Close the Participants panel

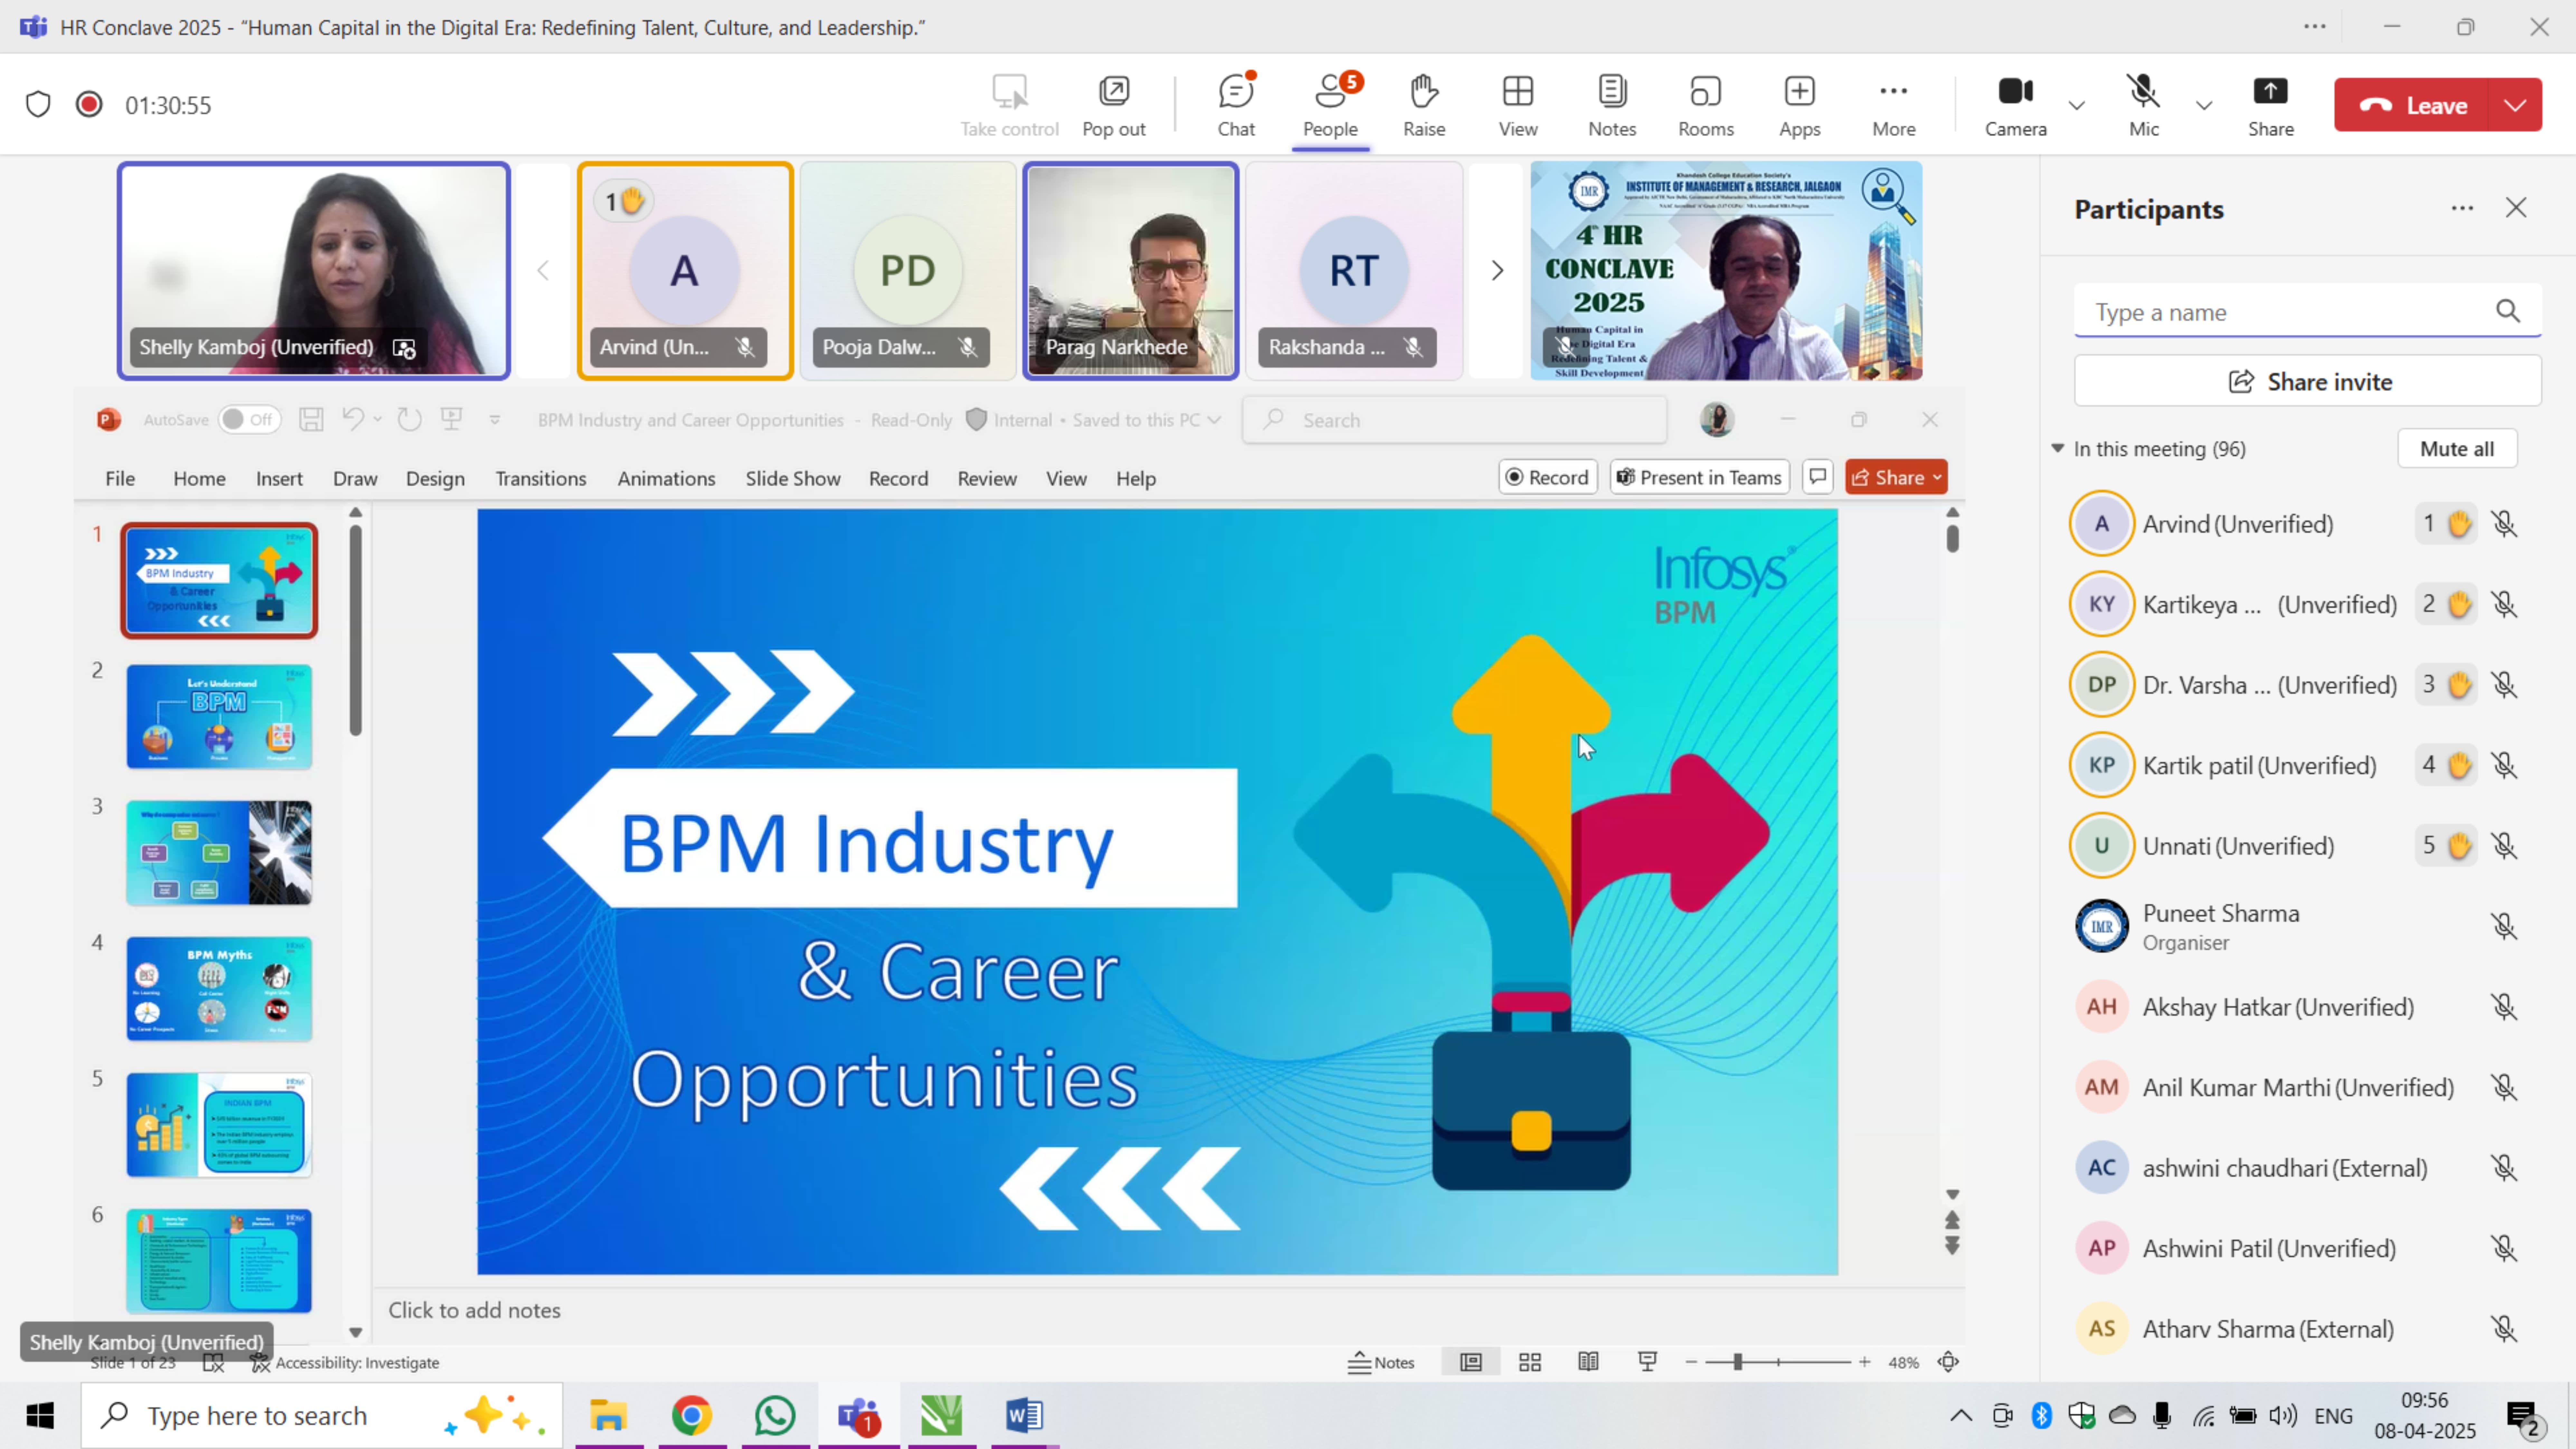pos(2516,208)
